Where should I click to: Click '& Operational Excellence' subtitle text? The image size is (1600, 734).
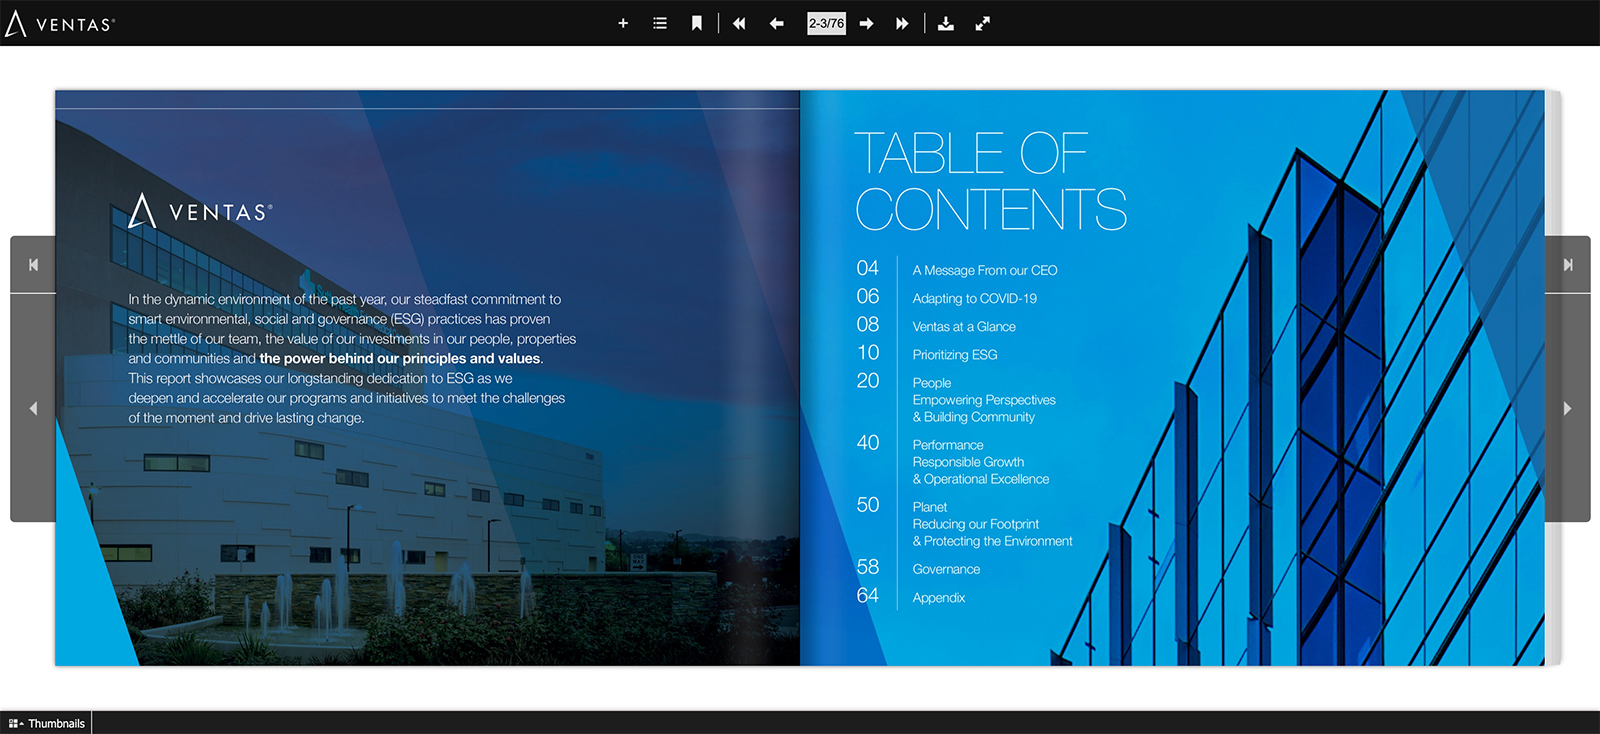(x=981, y=479)
